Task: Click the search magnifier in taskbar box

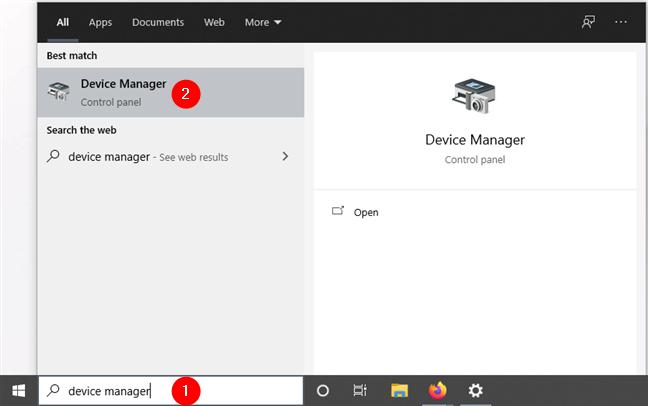Action: (53, 390)
